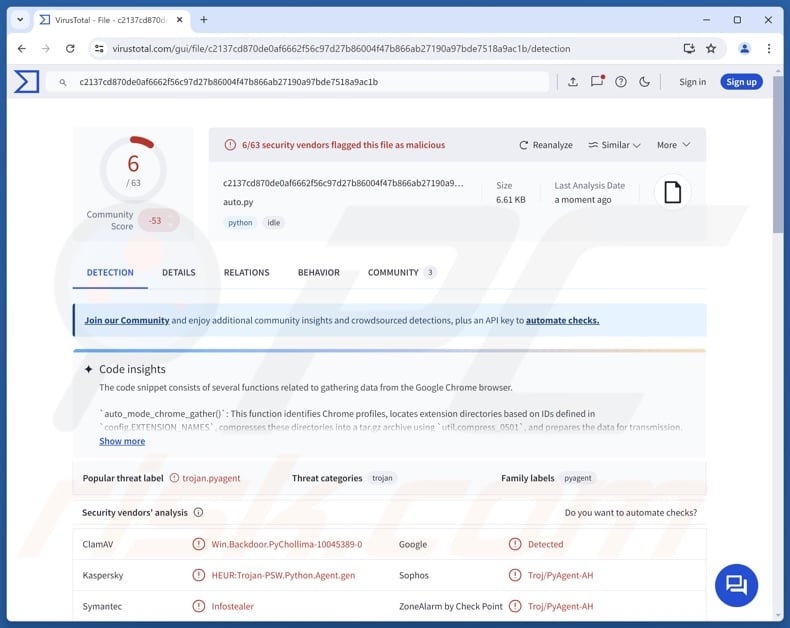Click the 6/63 detection score gauge
Image resolution: width=790 pixels, height=628 pixels.
click(133, 170)
